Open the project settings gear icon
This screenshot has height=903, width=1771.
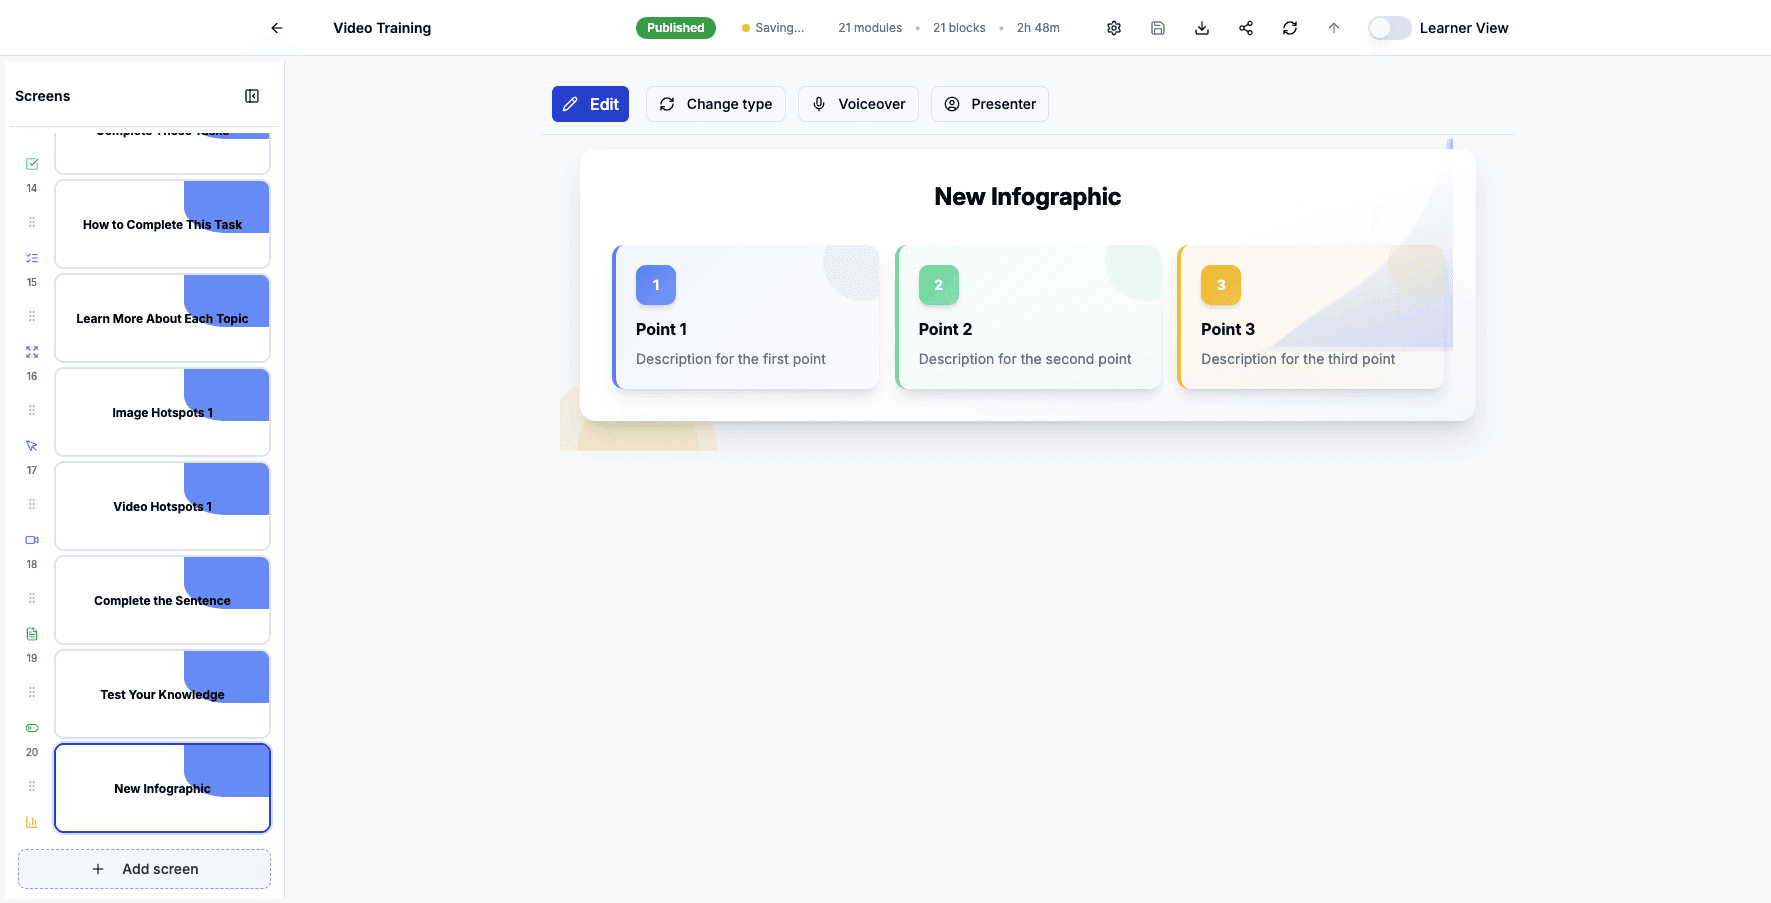[1113, 27]
